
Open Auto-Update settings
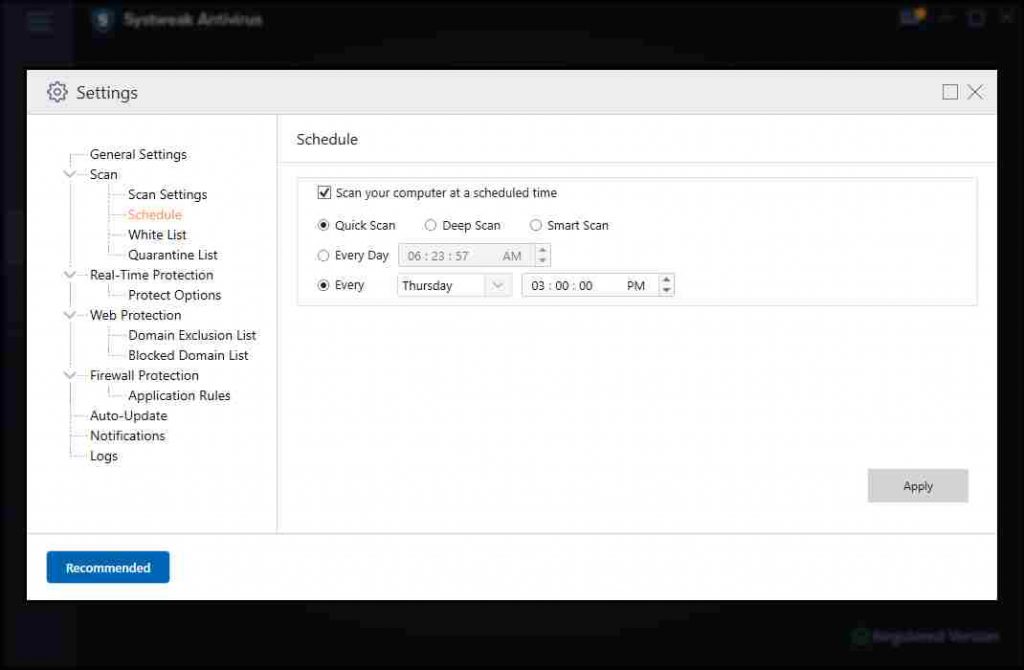coord(129,416)
